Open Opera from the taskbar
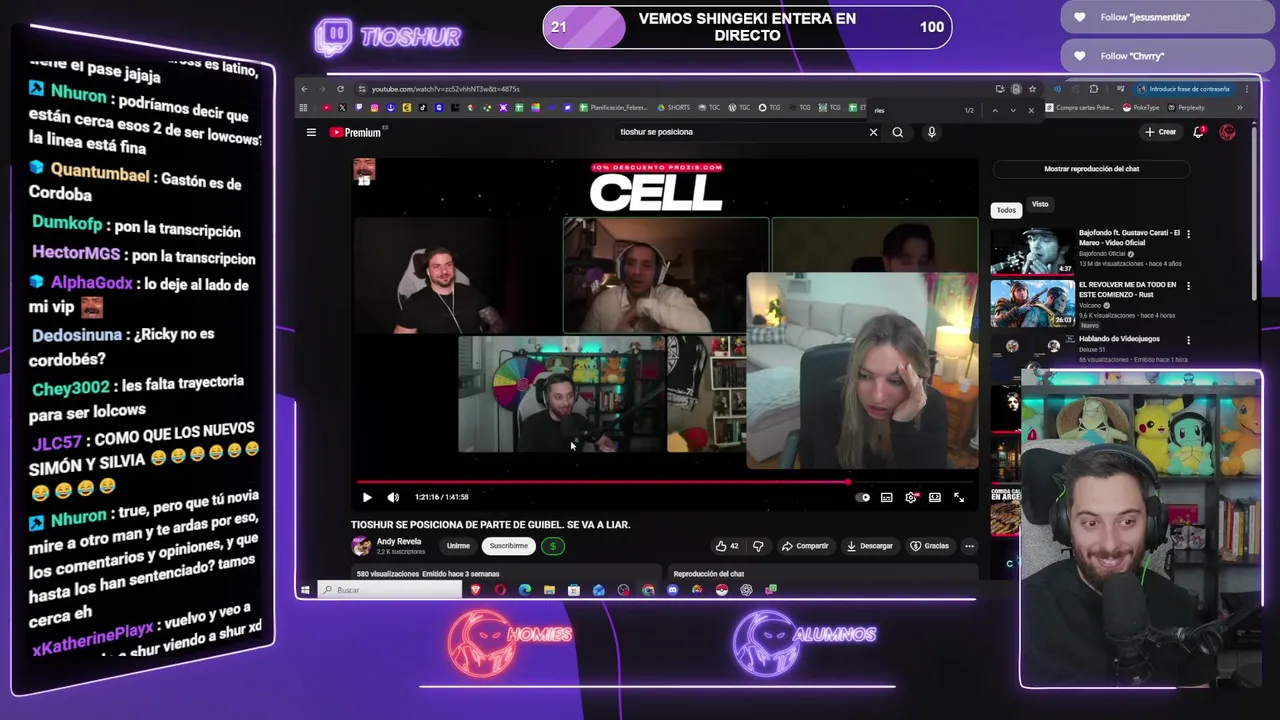Screen dimensions: 1280x720 click(x=500, y=590)
